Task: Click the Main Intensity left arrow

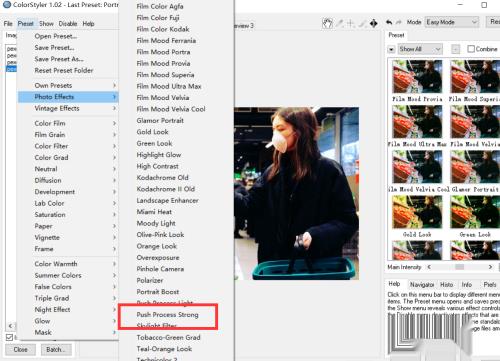Action: (x=429, y=267)
